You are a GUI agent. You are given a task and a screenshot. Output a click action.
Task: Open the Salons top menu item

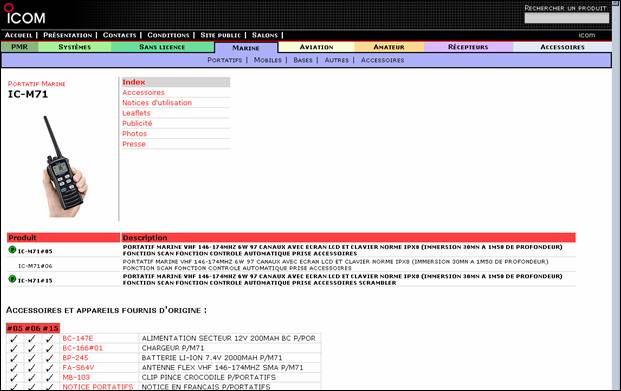[265, 35]
